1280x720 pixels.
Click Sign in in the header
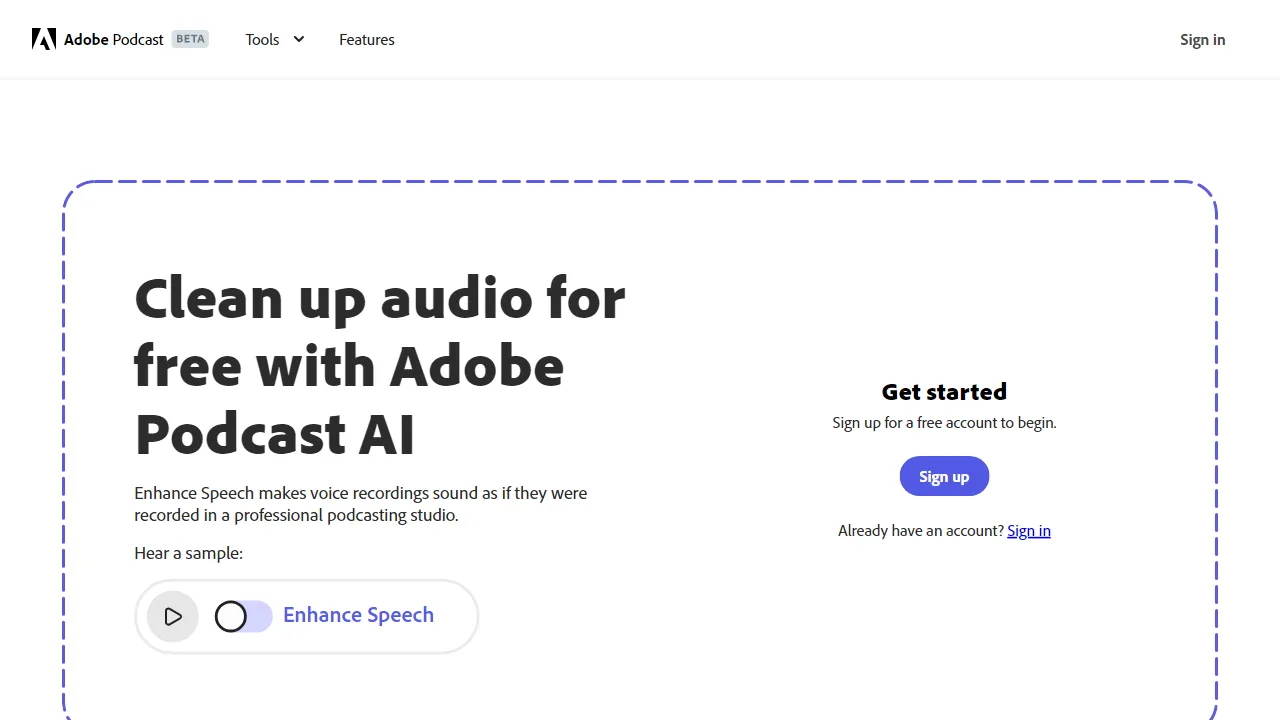point(1202,40)
